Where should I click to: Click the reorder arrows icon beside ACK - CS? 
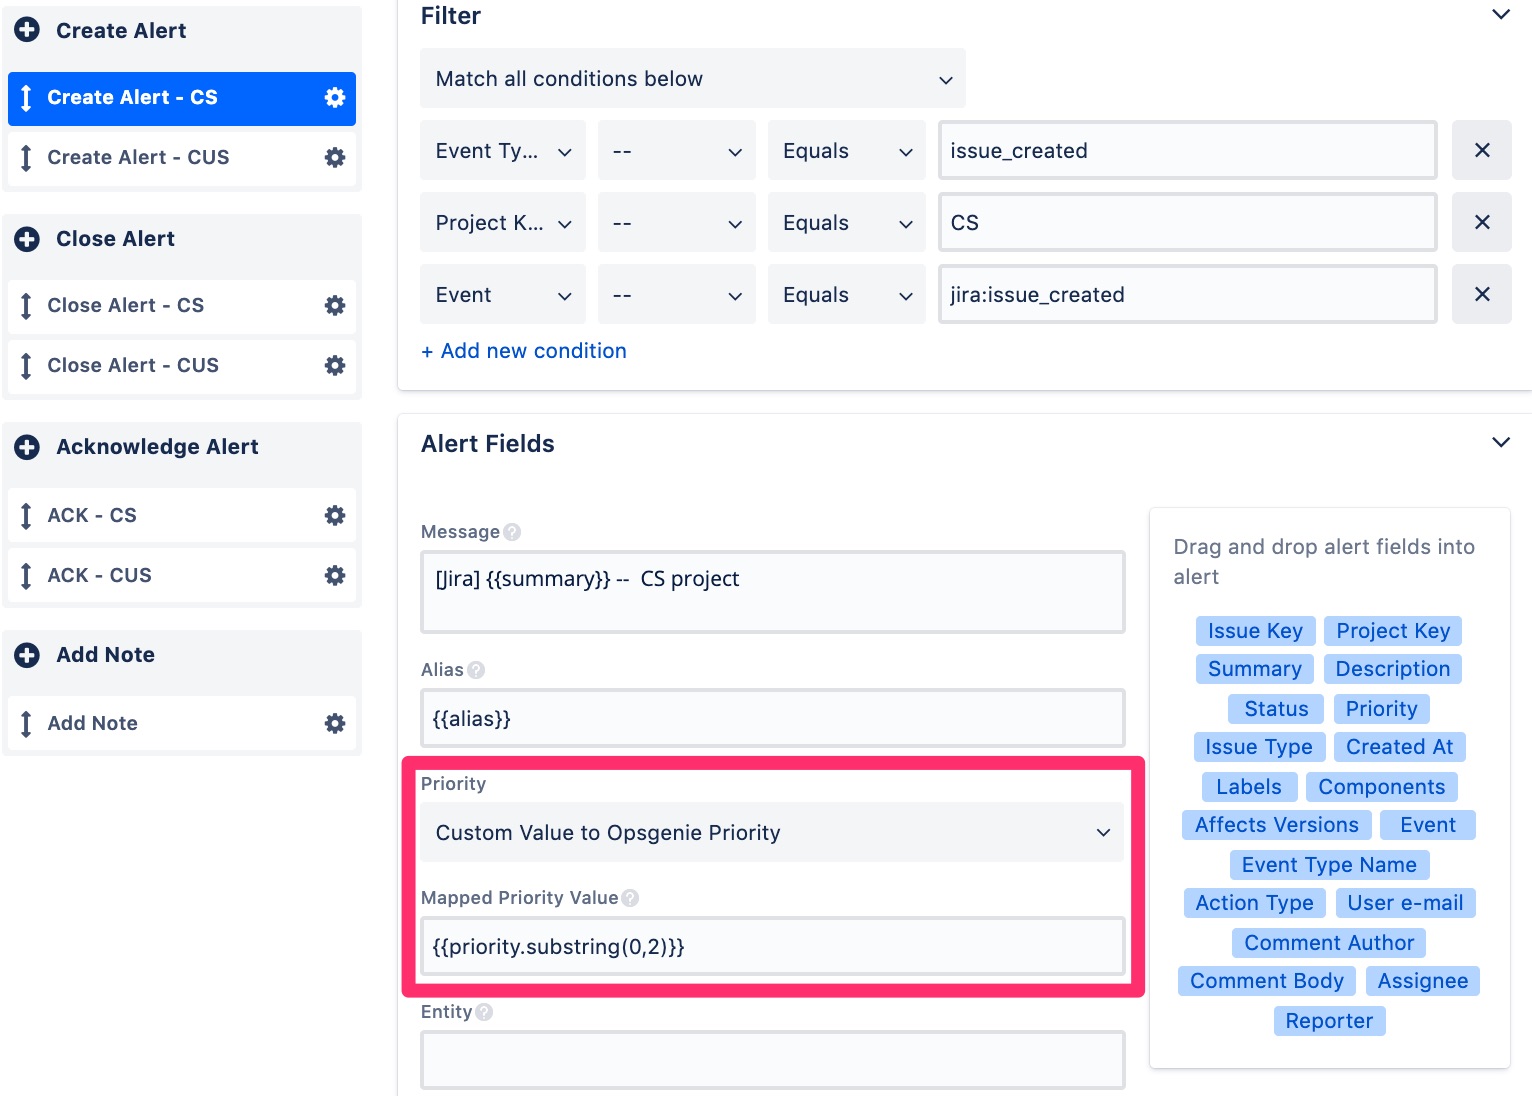click(x=26, y=515)
